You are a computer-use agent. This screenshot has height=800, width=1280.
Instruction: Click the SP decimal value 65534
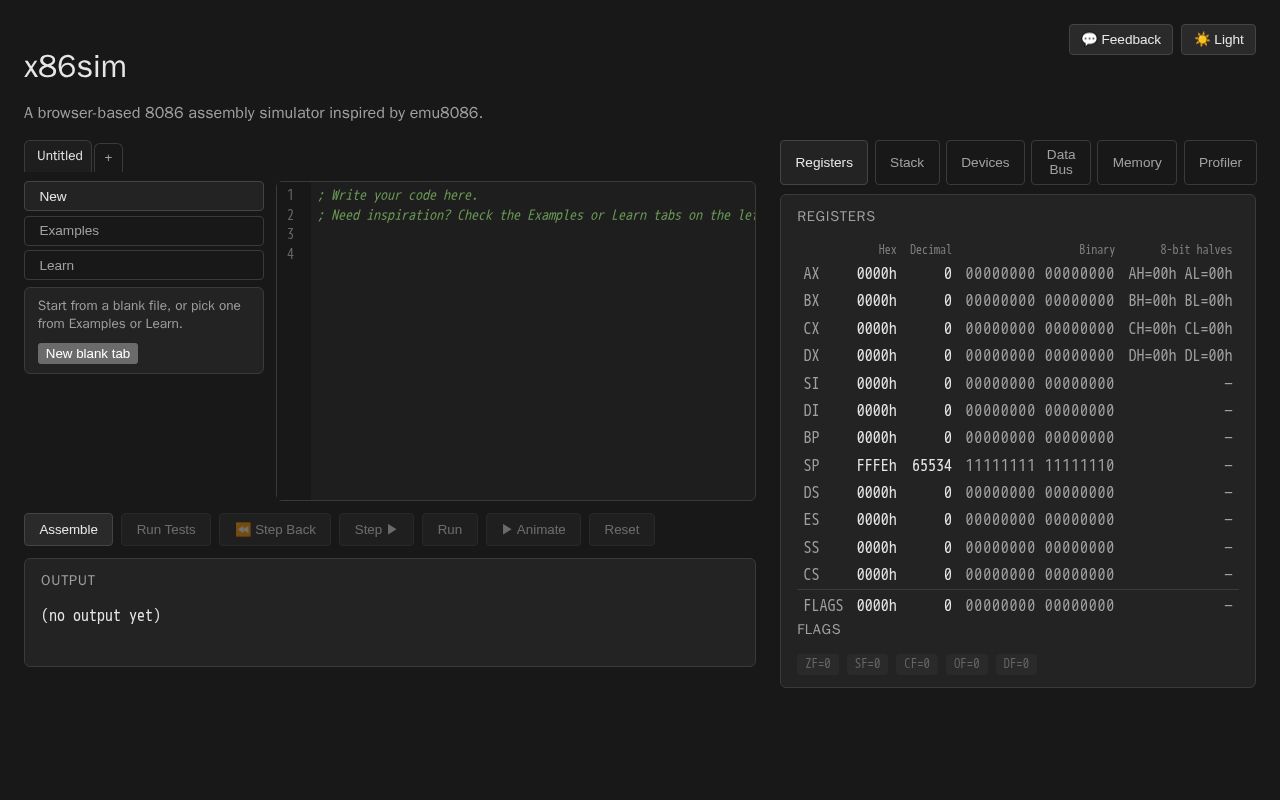tap(932, 466)
